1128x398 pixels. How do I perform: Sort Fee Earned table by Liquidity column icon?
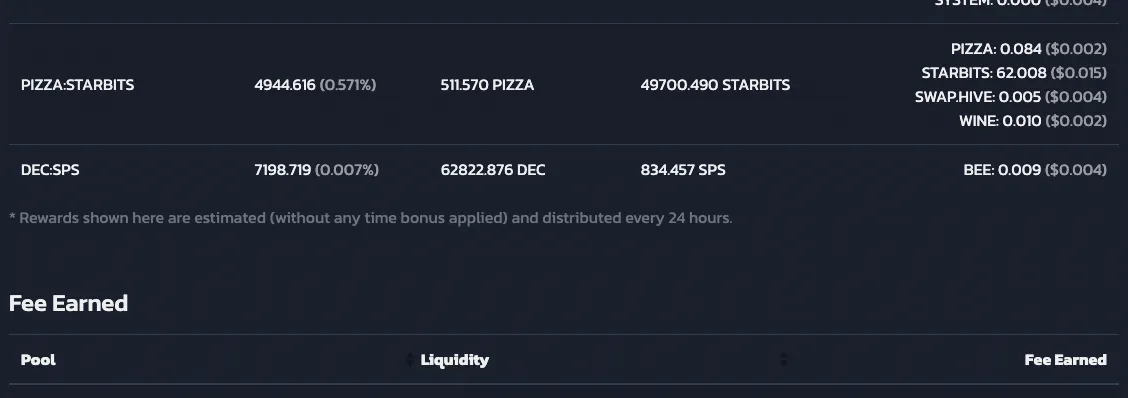pos(783,359)
